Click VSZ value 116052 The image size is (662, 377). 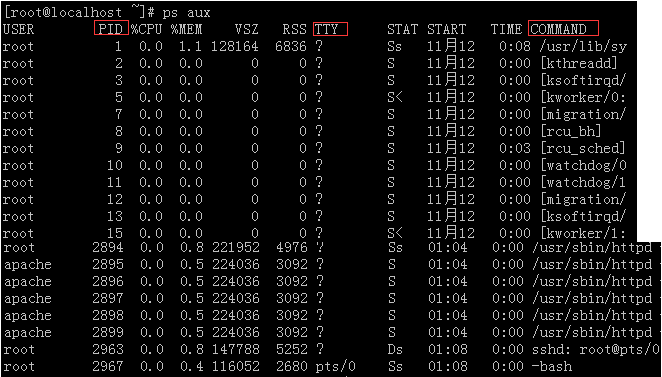point(236,366)
